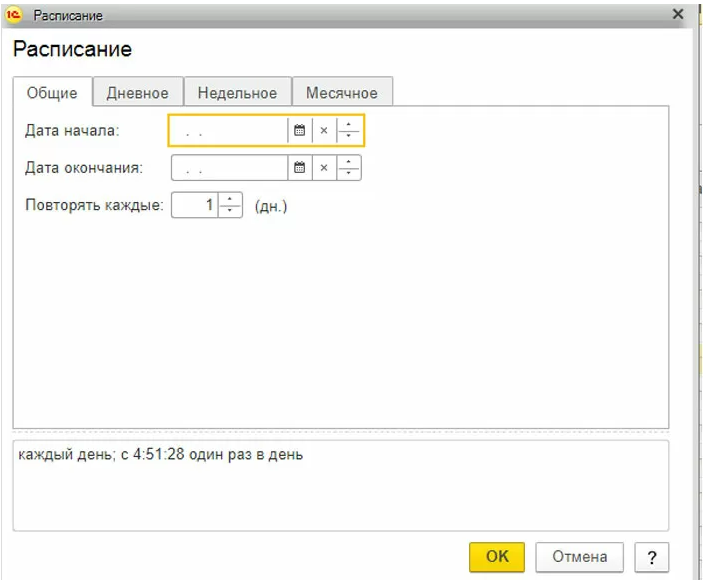
Task: Focus the Дата окончания input field
Action: (230, 168)
